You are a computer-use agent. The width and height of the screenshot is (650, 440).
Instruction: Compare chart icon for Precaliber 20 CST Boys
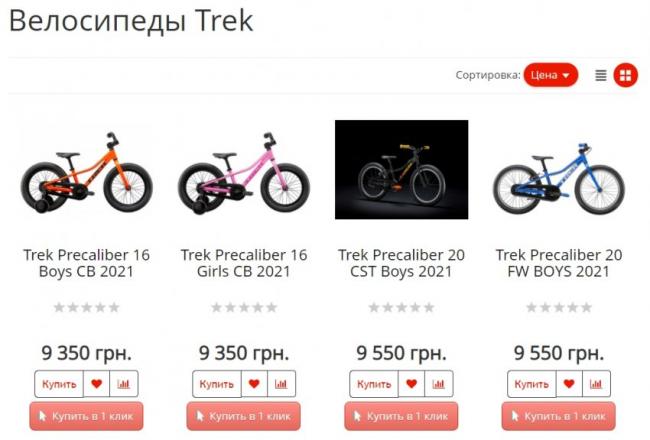(439, 384)
